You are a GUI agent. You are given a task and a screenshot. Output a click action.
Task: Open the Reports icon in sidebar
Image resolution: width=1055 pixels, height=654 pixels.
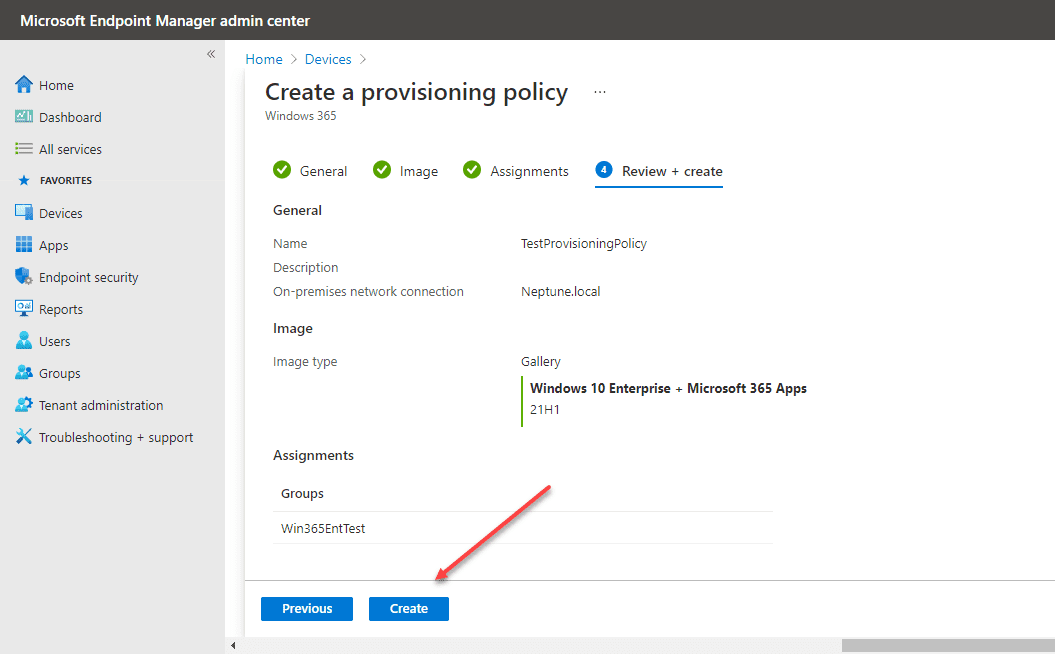point(24,309)
